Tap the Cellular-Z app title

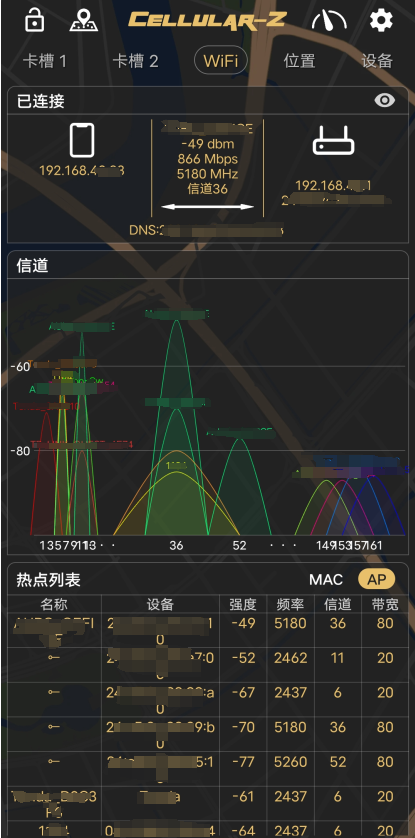207,20
